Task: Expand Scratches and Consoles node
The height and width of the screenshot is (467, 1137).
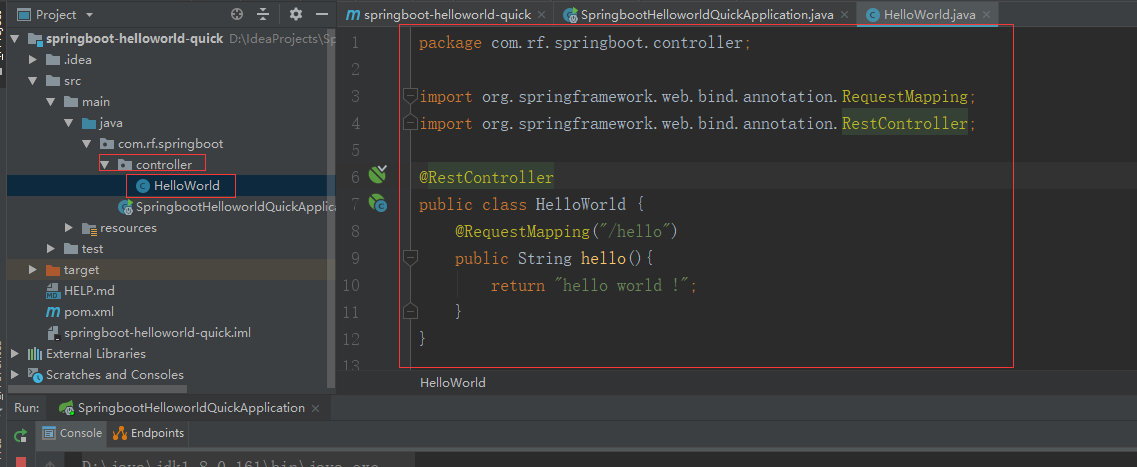Action: pos(15,375)
